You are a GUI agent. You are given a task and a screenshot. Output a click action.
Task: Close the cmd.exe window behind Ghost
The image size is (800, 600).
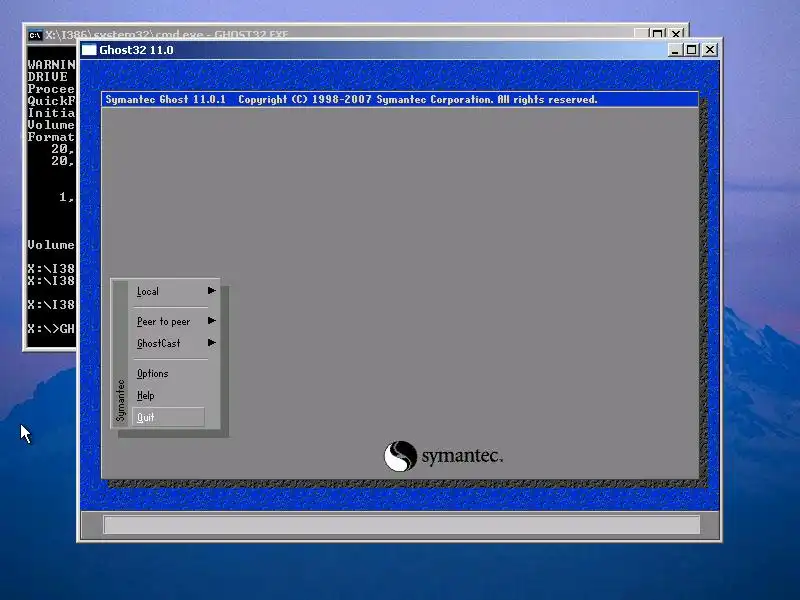click(676, 34)
